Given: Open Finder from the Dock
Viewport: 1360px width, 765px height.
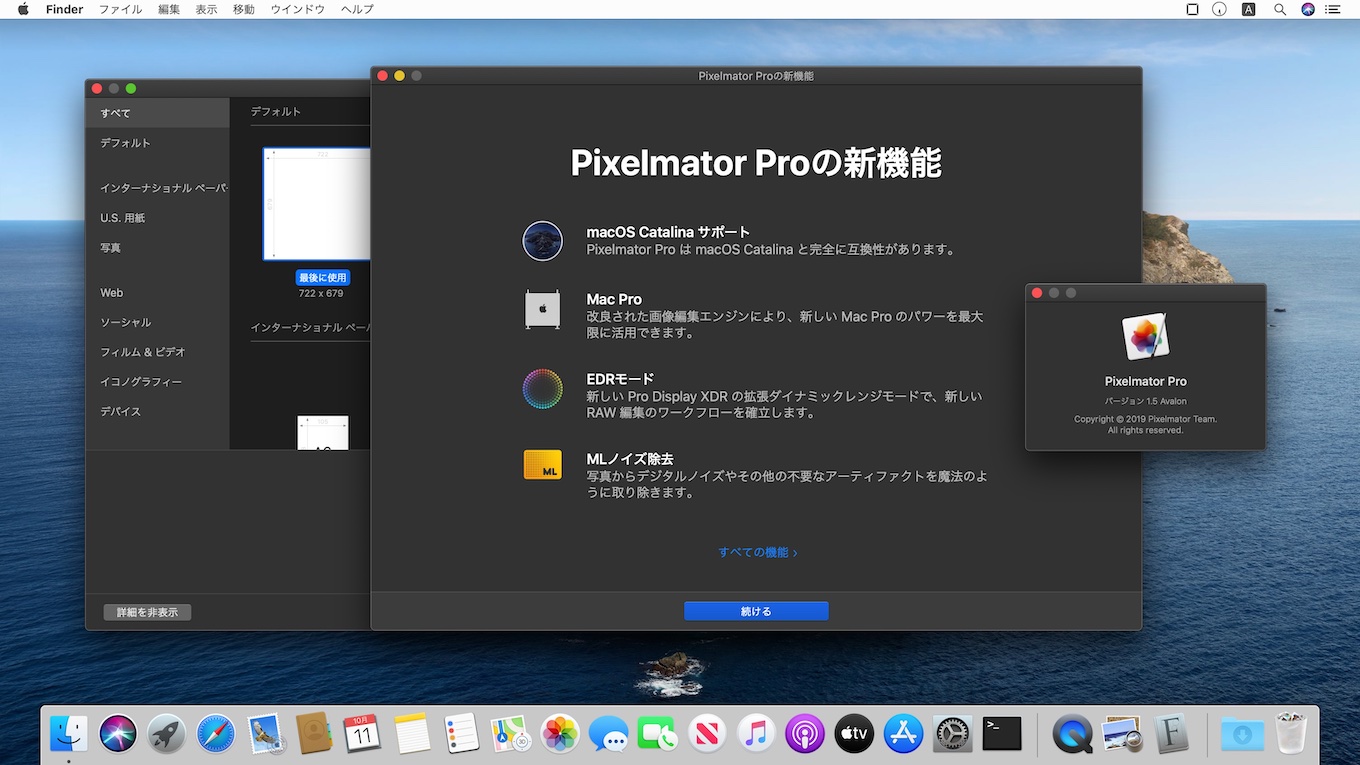Looking at the screenshot, I should (x=69, y=734).
